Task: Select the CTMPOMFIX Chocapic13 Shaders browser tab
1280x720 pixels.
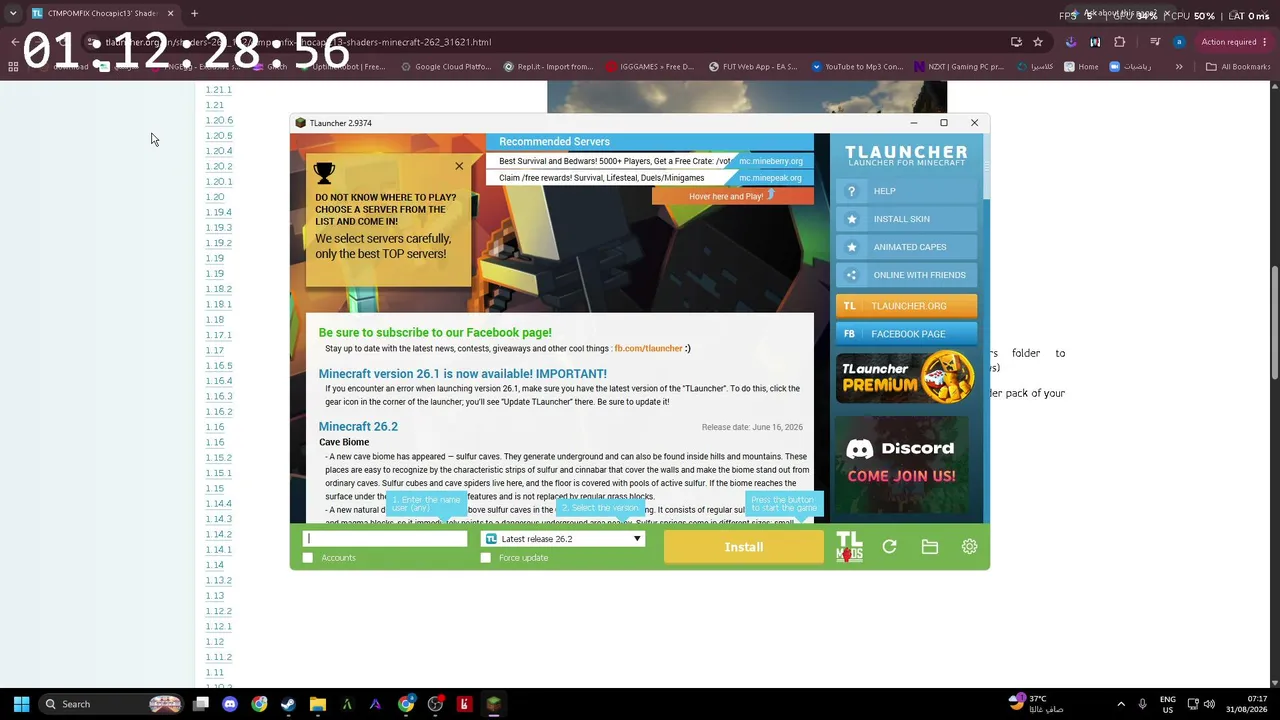Action: coord(102,13)
